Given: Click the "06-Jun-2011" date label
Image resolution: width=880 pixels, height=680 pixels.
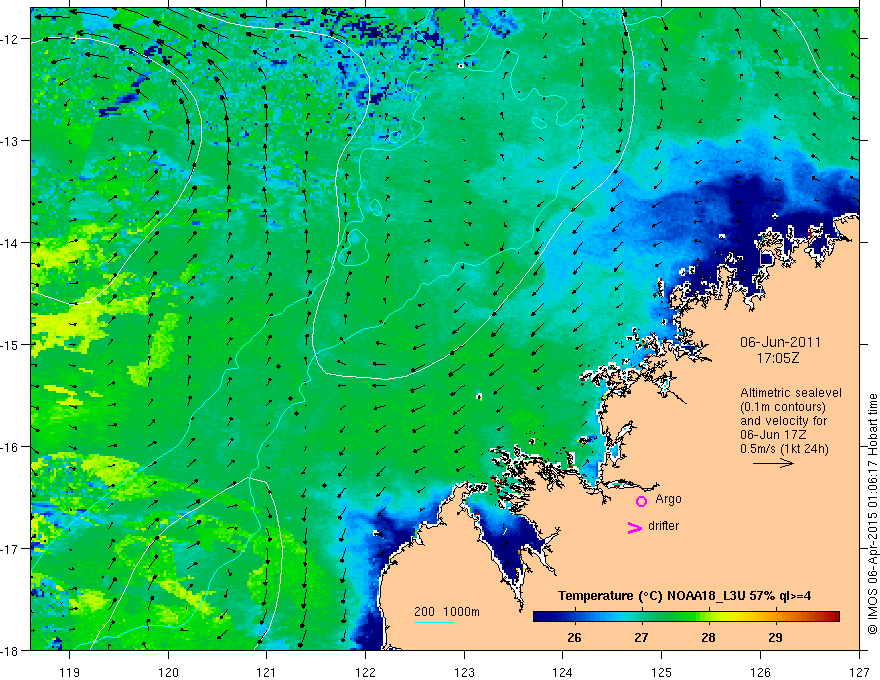Looking at the screenshot, I should click(780, 342).
